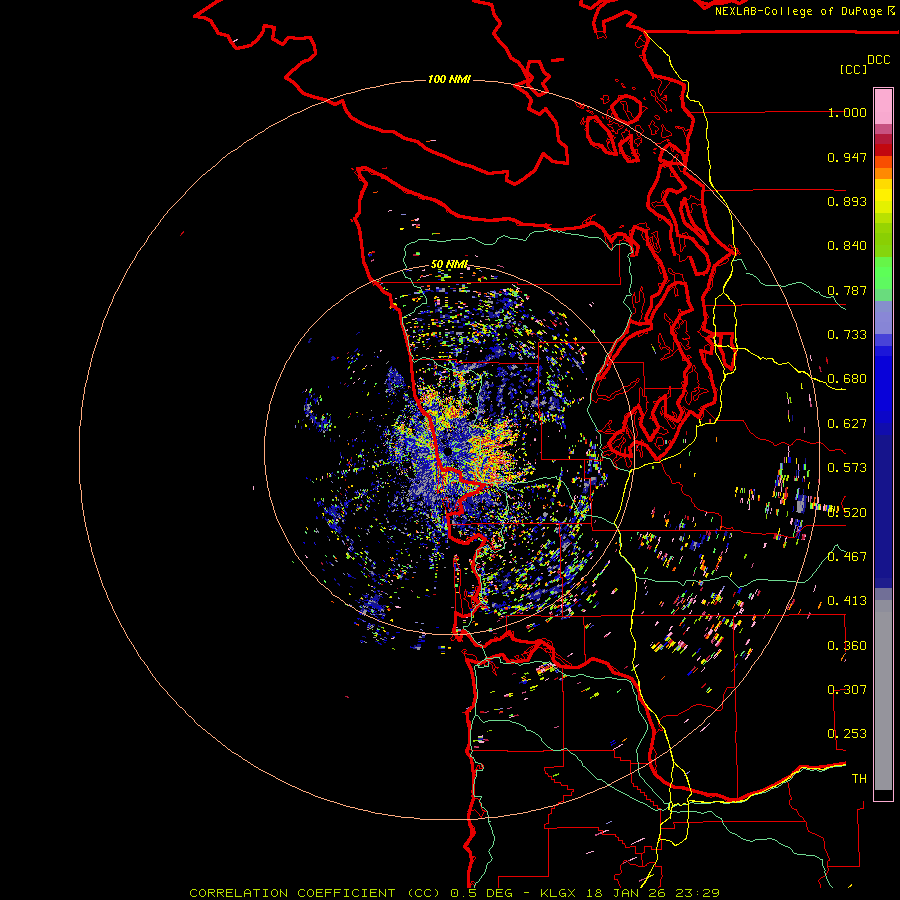This screenshot has height=900, width=900.
Task: Select the 0.947 scale value
Action: 847,157
